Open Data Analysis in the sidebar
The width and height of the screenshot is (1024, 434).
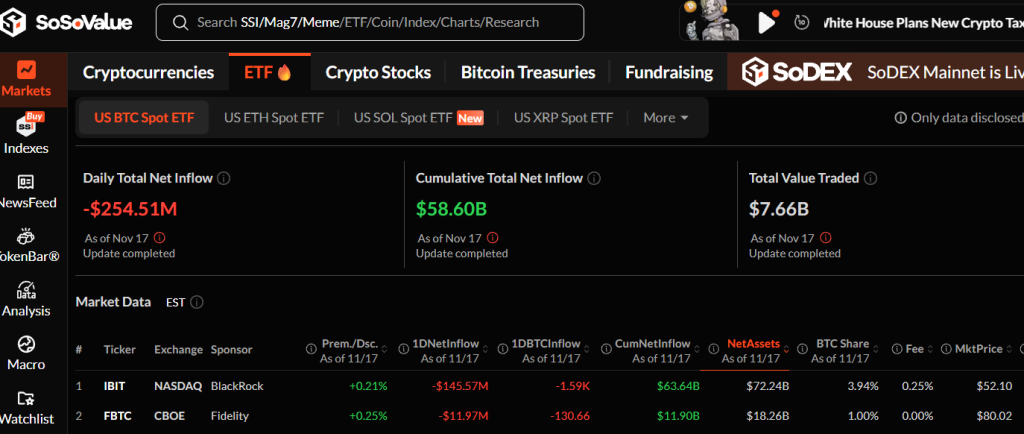(26, 300)
